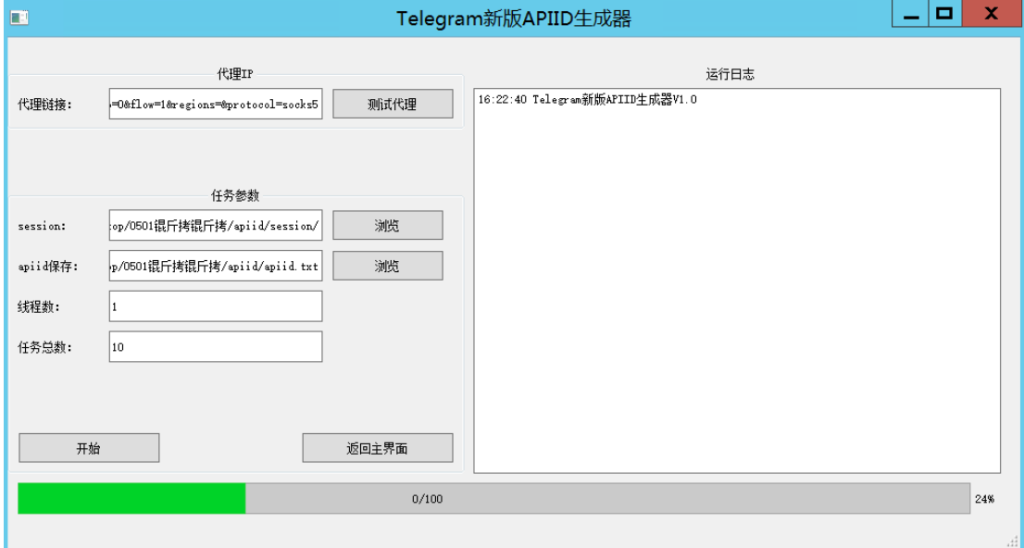The width and height of the screenshot is (1024, 548).
Task: Click the application icon in title bar
Action: click(19, 18)
